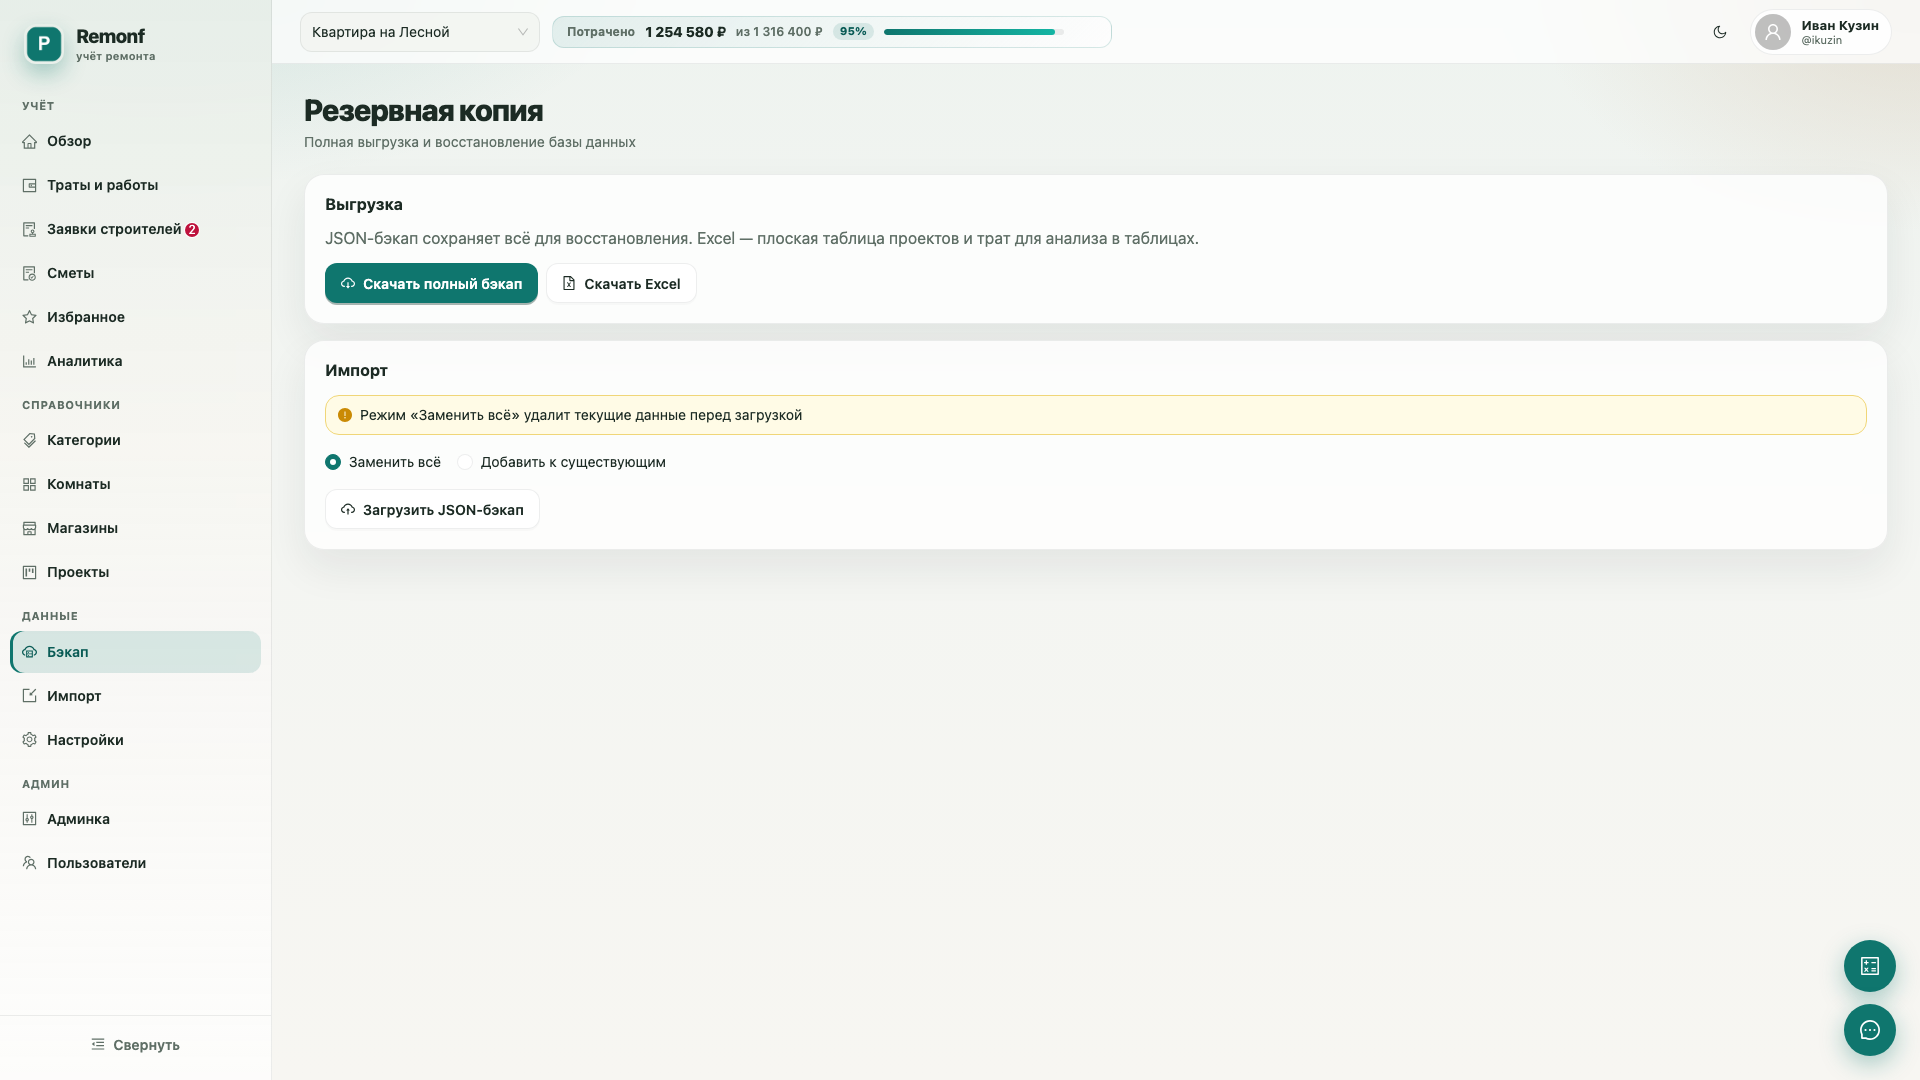Open Иван Кузин profile menu

(1821, 32)
